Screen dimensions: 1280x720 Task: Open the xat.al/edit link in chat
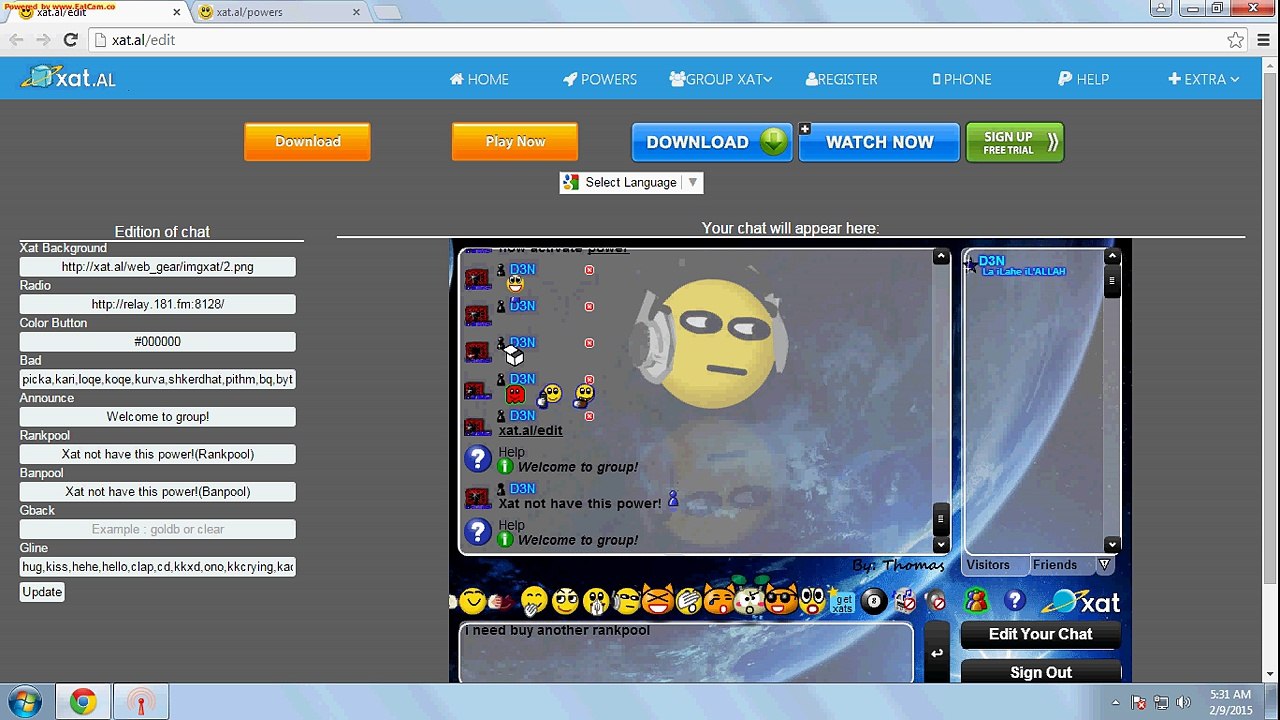[530, 430]
